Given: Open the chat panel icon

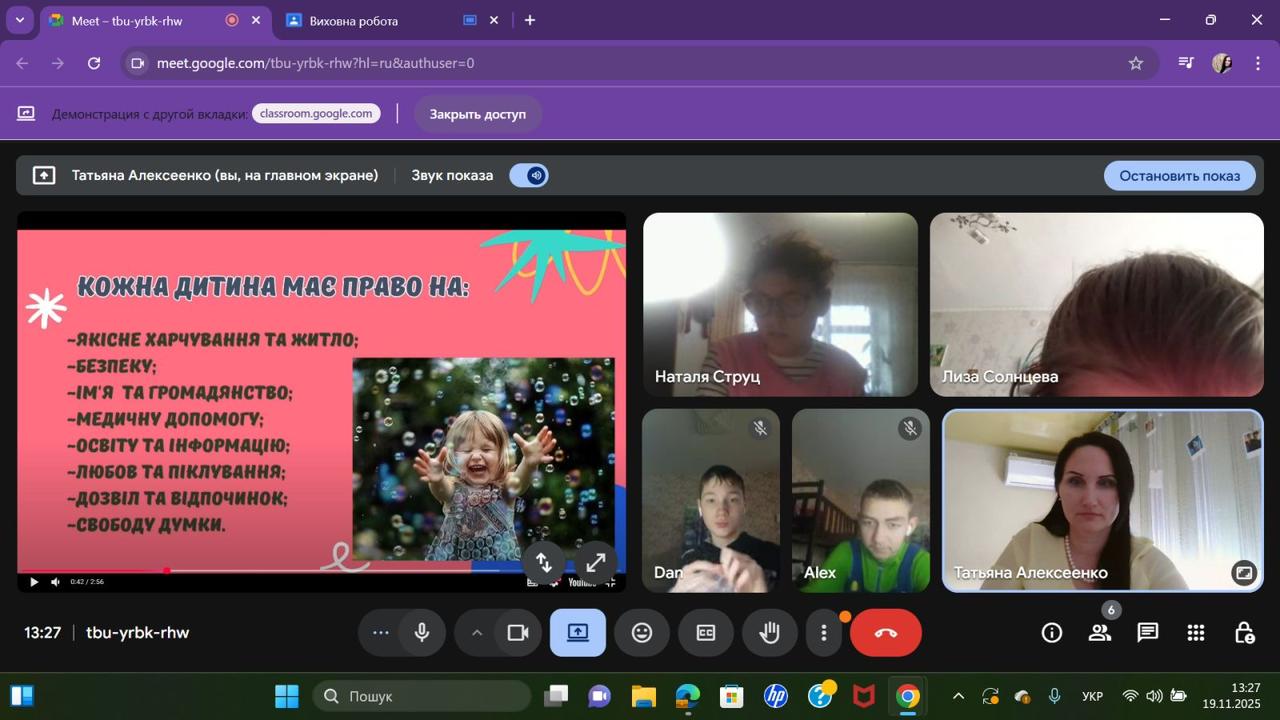Looking at the screenshot, I should 1147,632.
